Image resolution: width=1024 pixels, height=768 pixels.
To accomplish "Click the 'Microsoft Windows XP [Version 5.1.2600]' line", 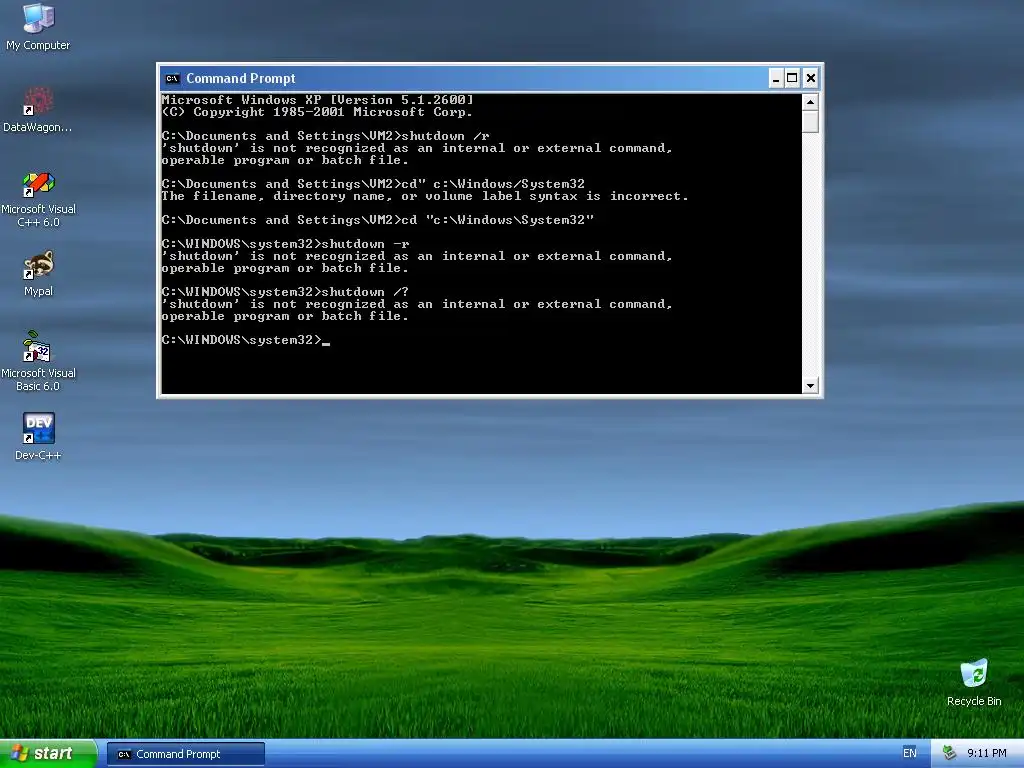I will click(x=317, y=100).
